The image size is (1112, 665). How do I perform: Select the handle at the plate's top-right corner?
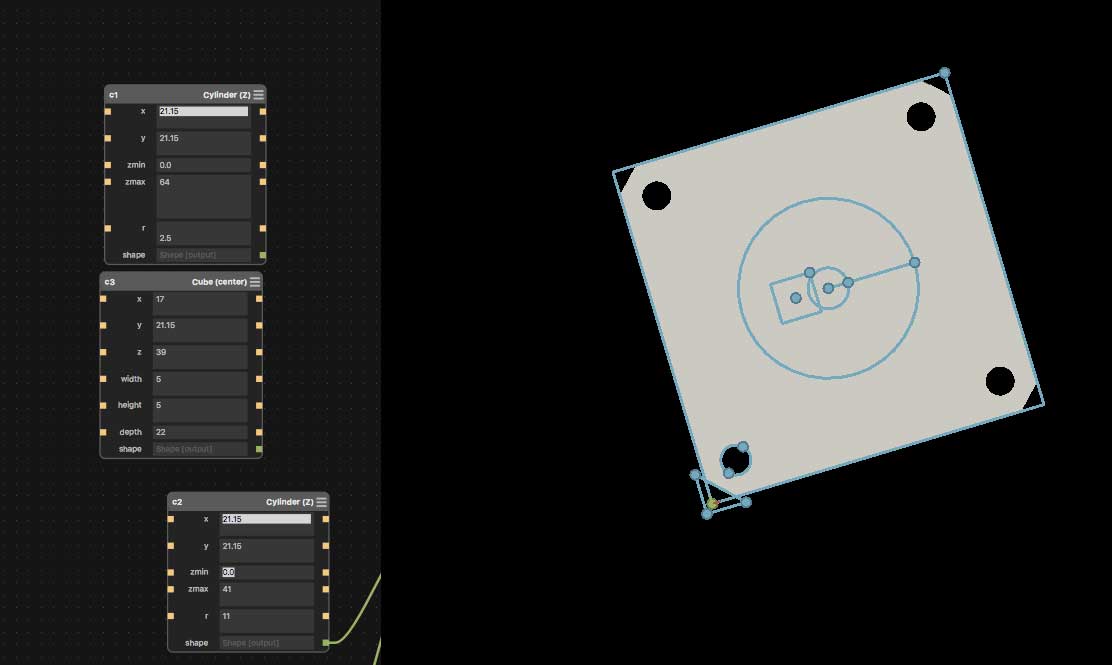point(945,73)
